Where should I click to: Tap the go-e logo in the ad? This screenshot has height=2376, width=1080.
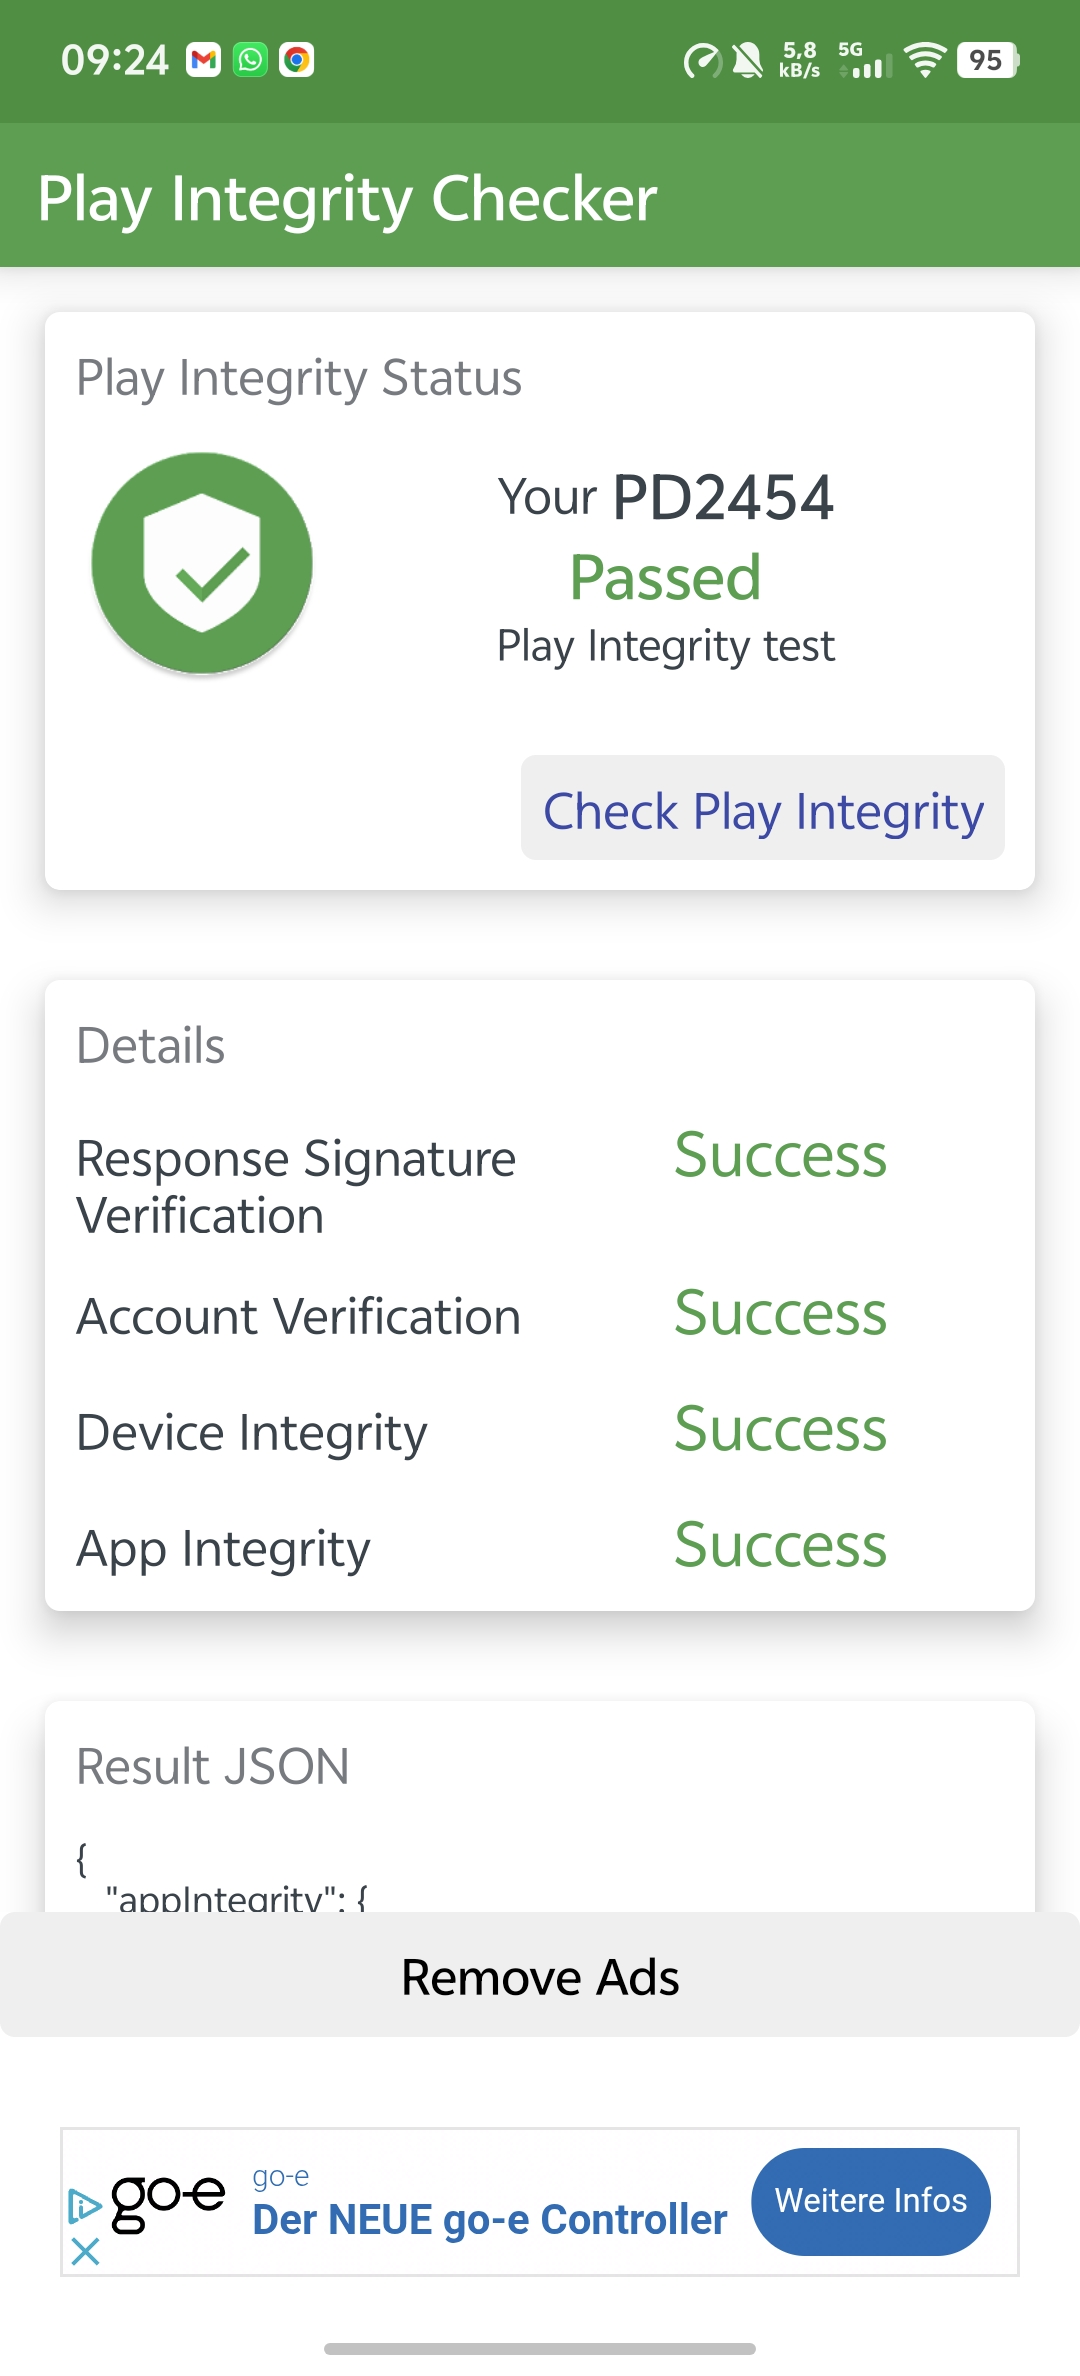pyautogui.click(x=168, y=2201)
